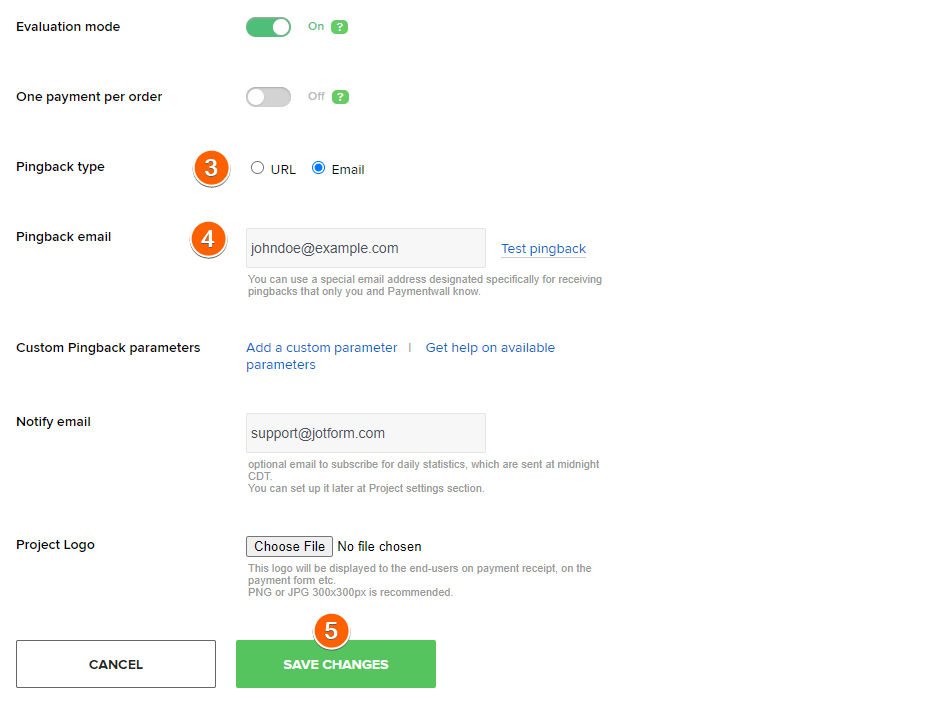Image resolution: width=942 pixels, height=708 pixels.
Task: Click the Project Logo label
Action: point(55,545)
